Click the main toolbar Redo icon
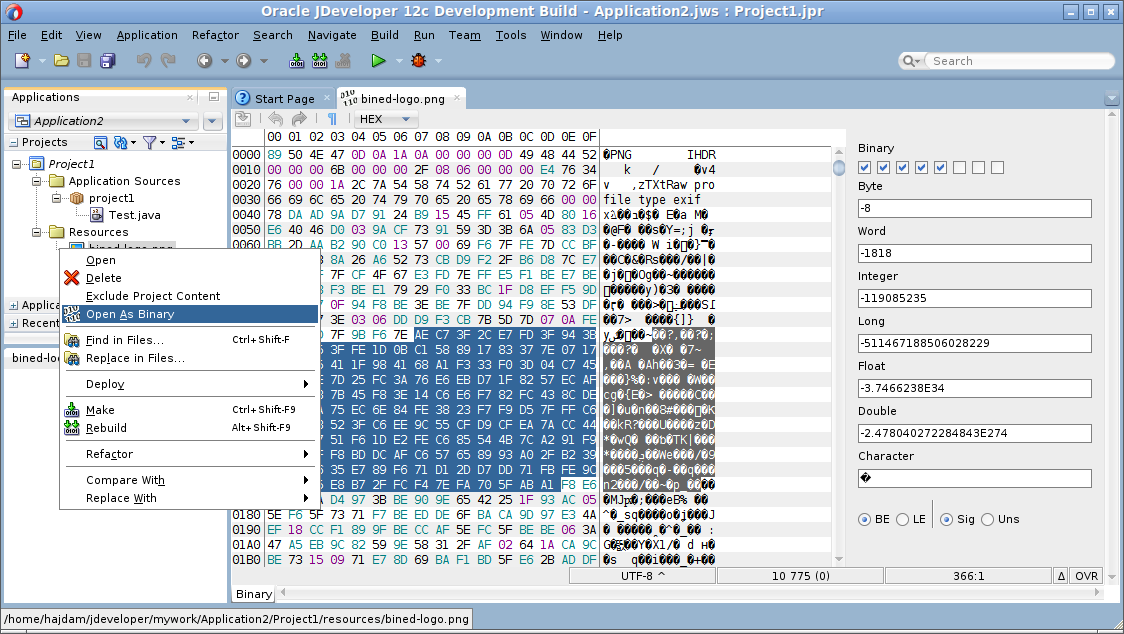 click(168, 61)
